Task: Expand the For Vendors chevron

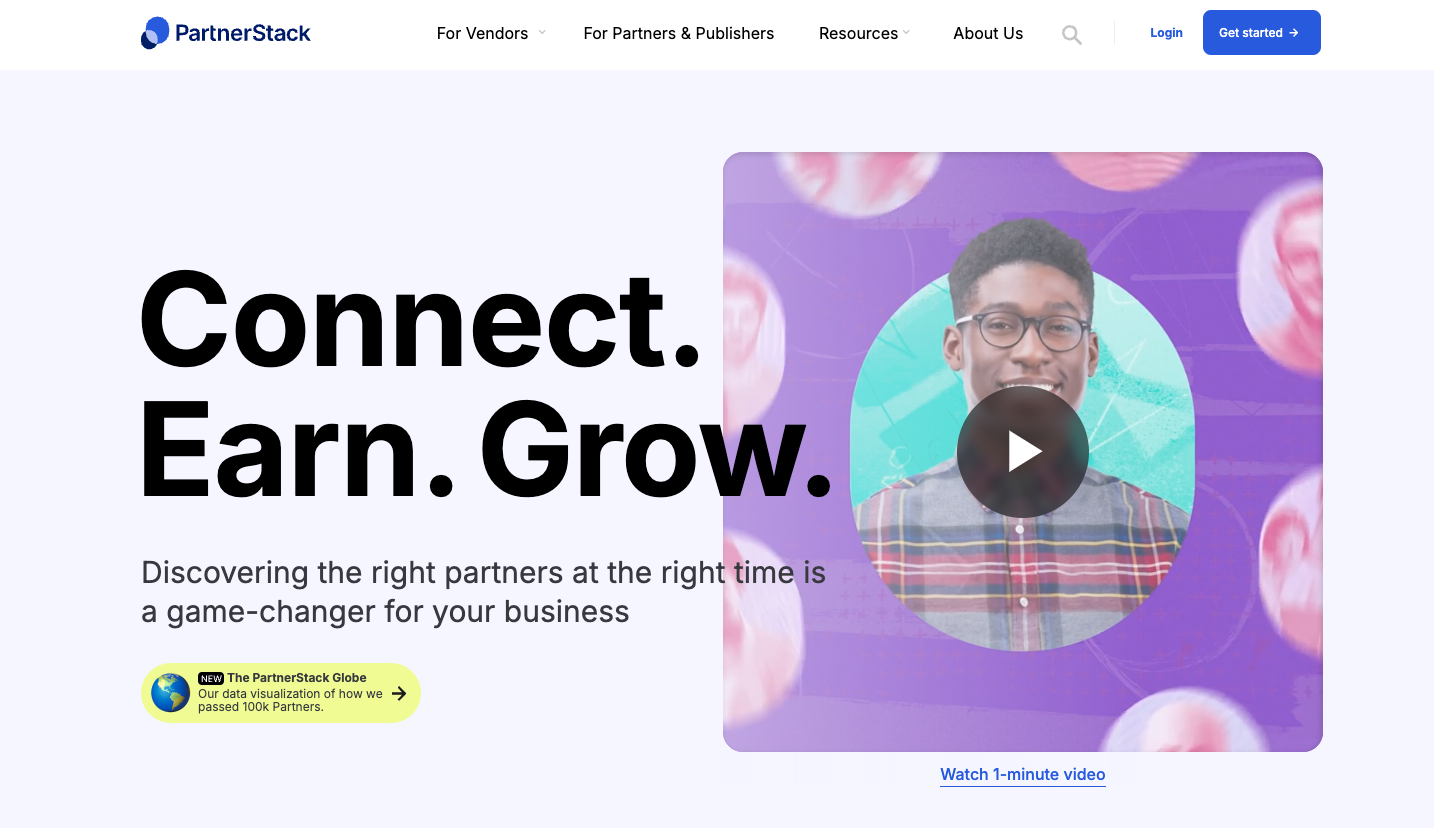Action: [x=542, y=32]
